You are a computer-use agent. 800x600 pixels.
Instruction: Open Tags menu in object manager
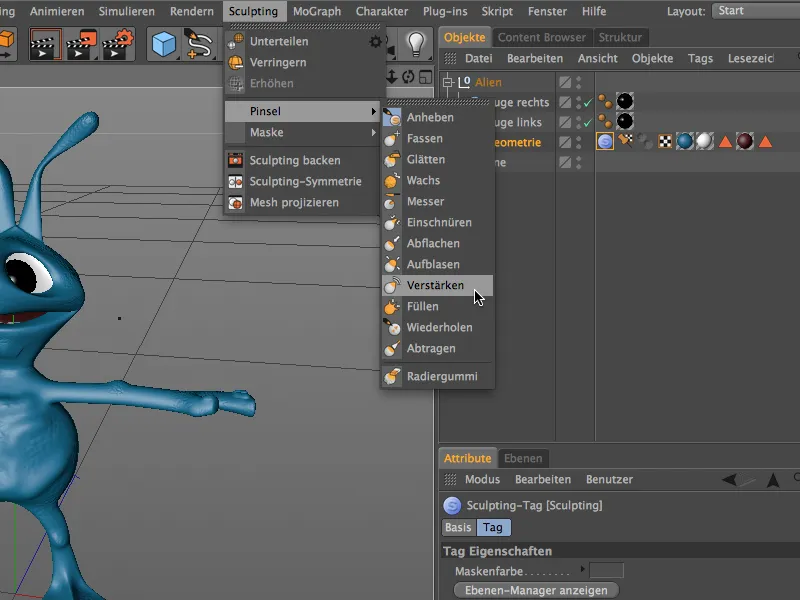pos(700,59)
